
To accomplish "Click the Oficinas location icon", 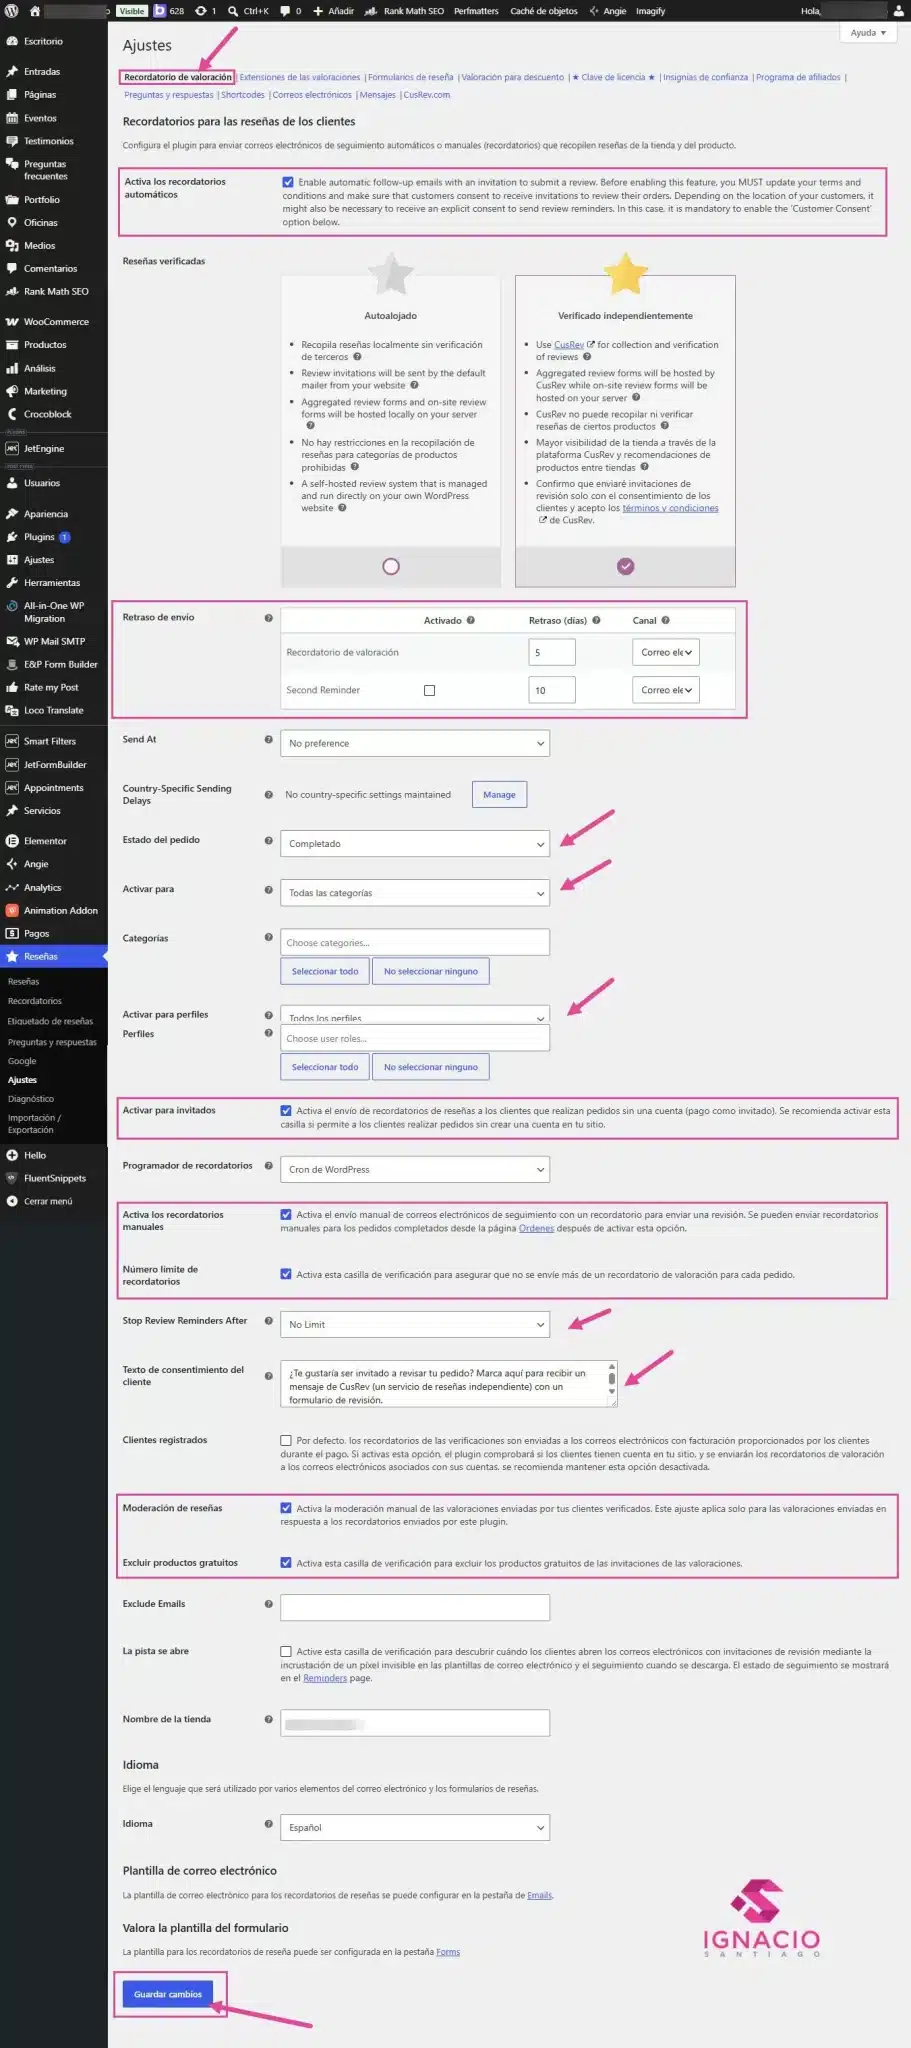I will coord(12,223).
